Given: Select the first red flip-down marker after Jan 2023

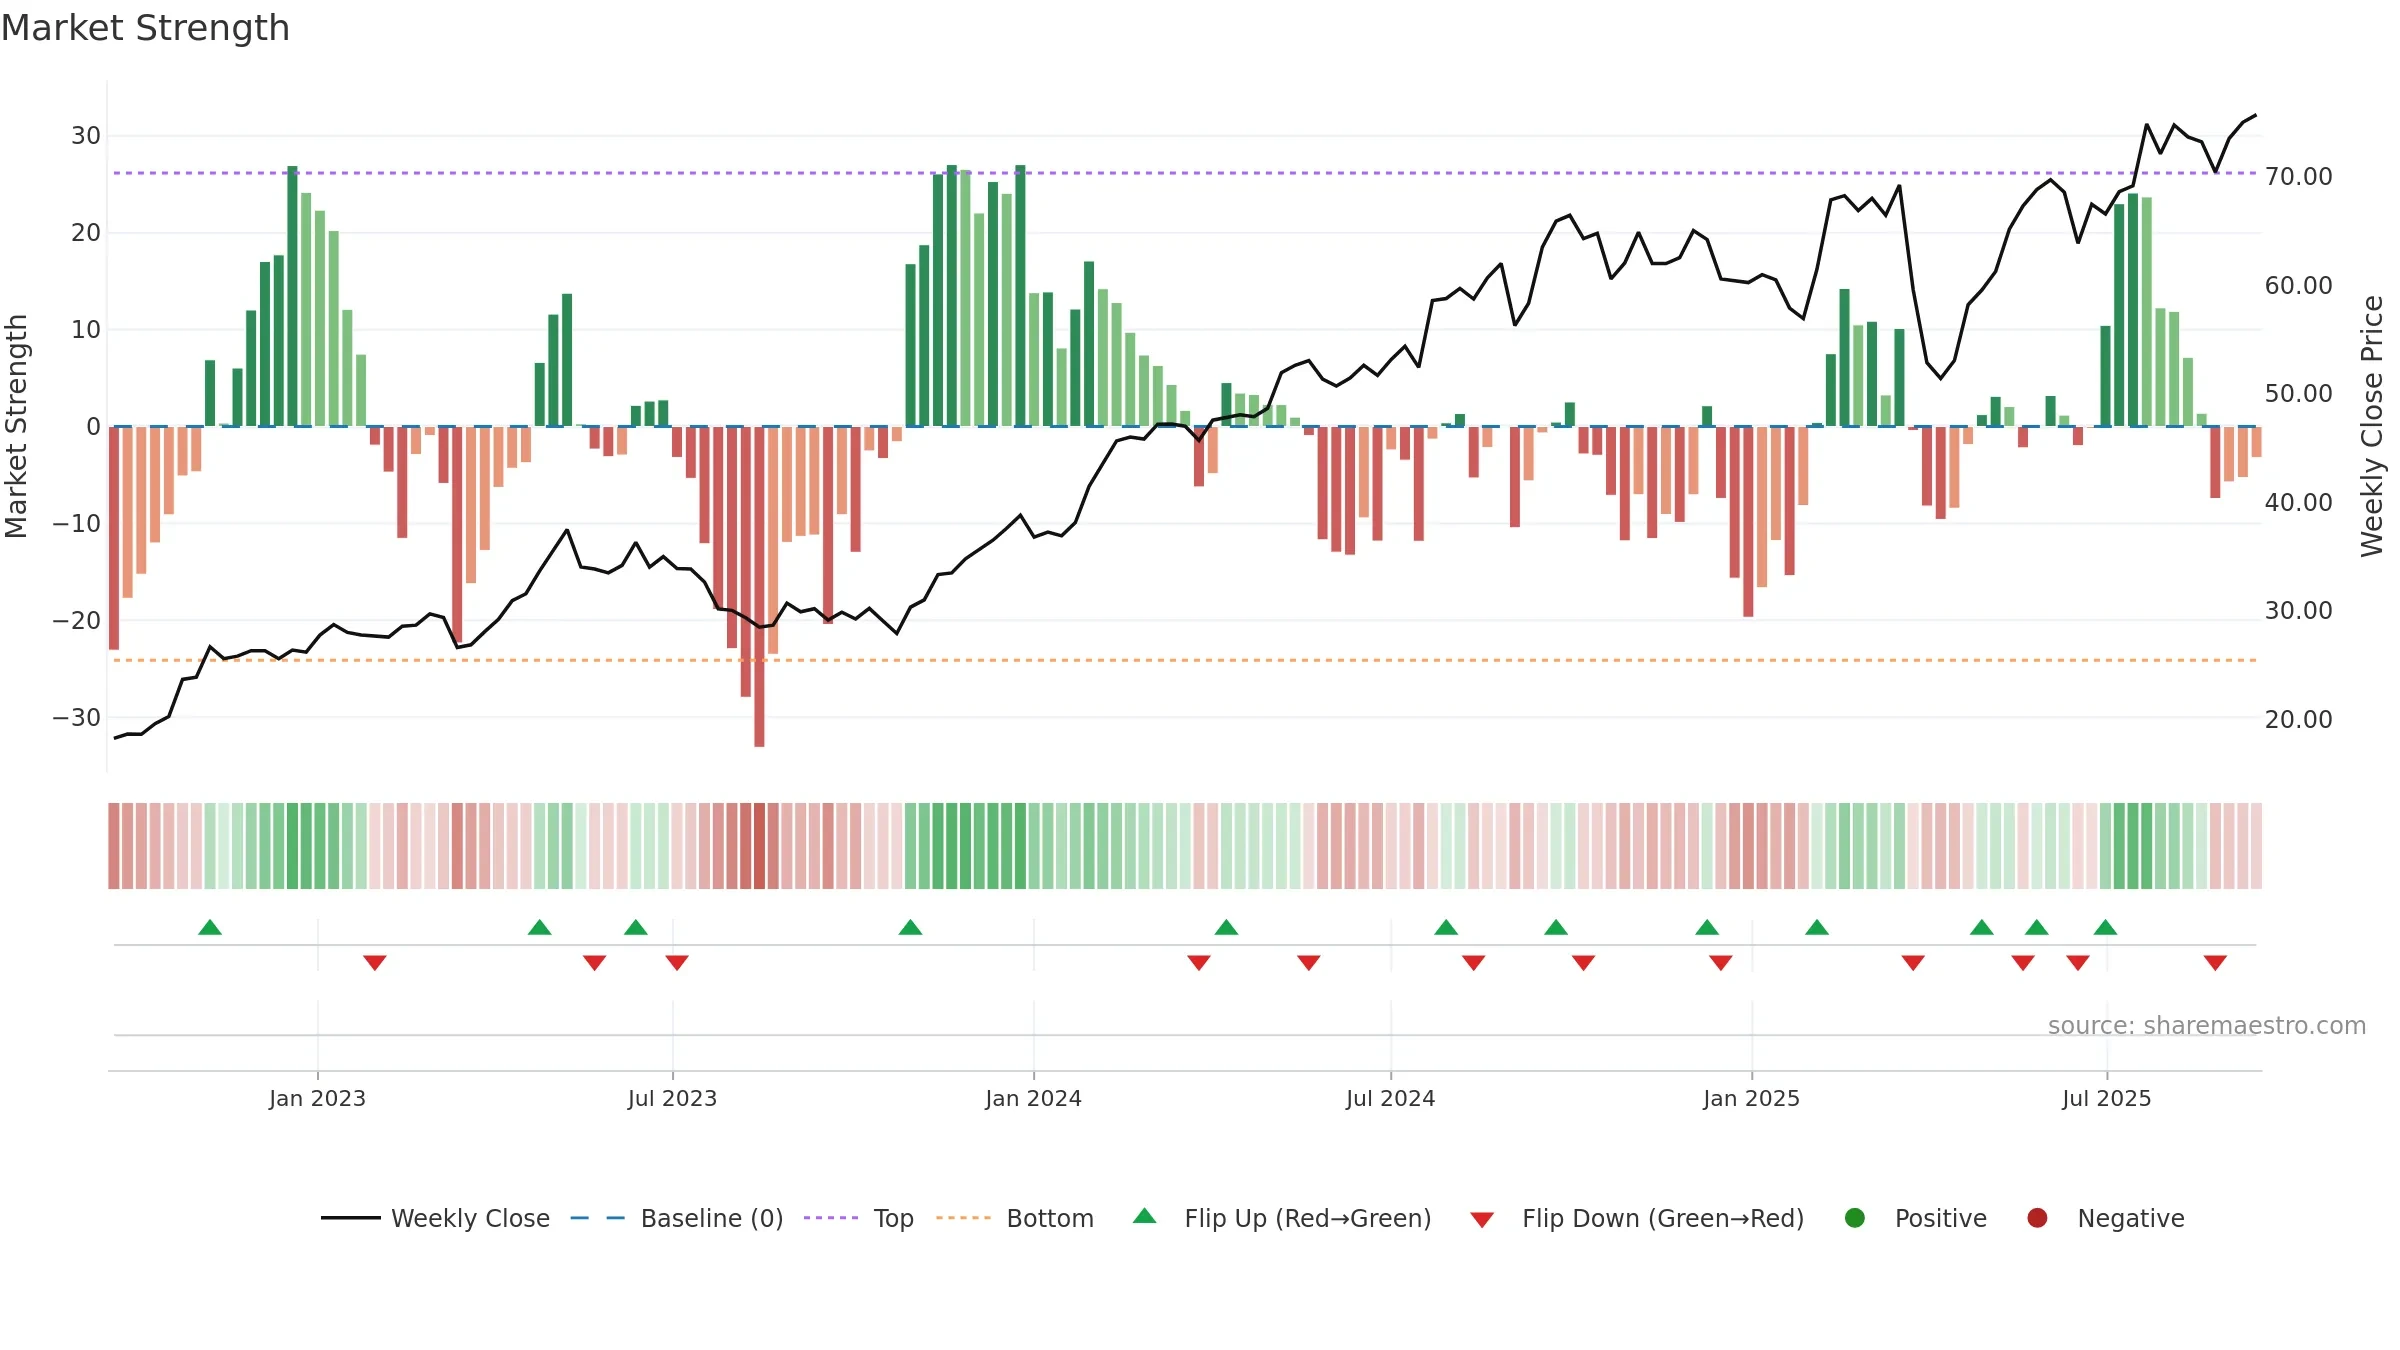Looking at the screenshot, I should point(375,962).
